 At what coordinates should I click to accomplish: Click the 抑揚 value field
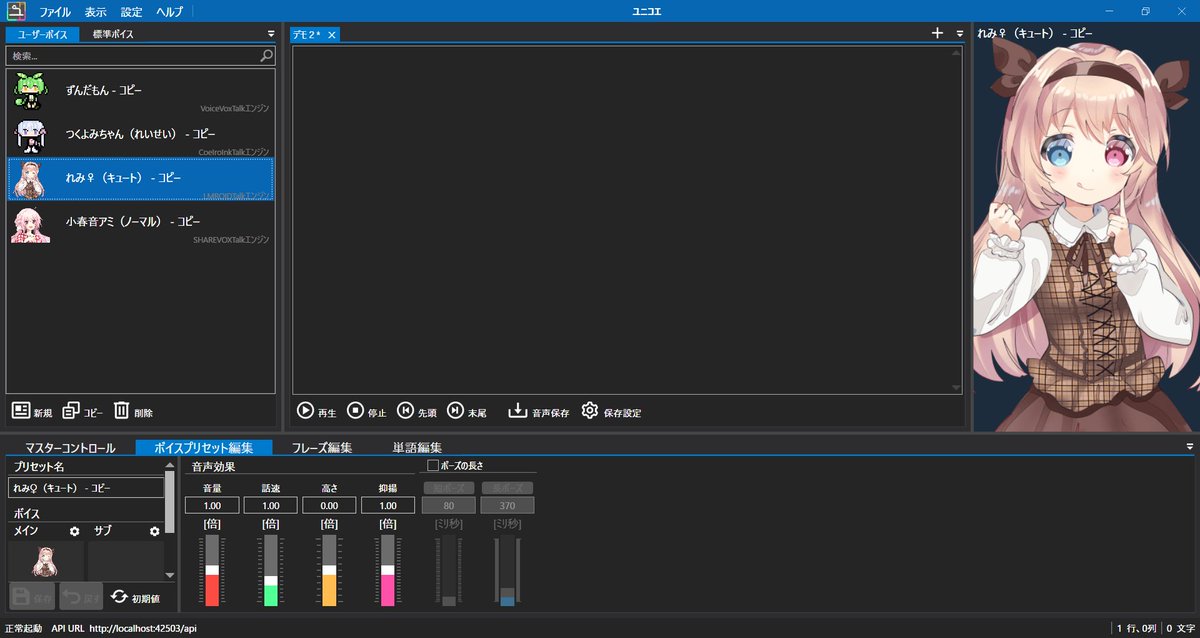[388, 505]
